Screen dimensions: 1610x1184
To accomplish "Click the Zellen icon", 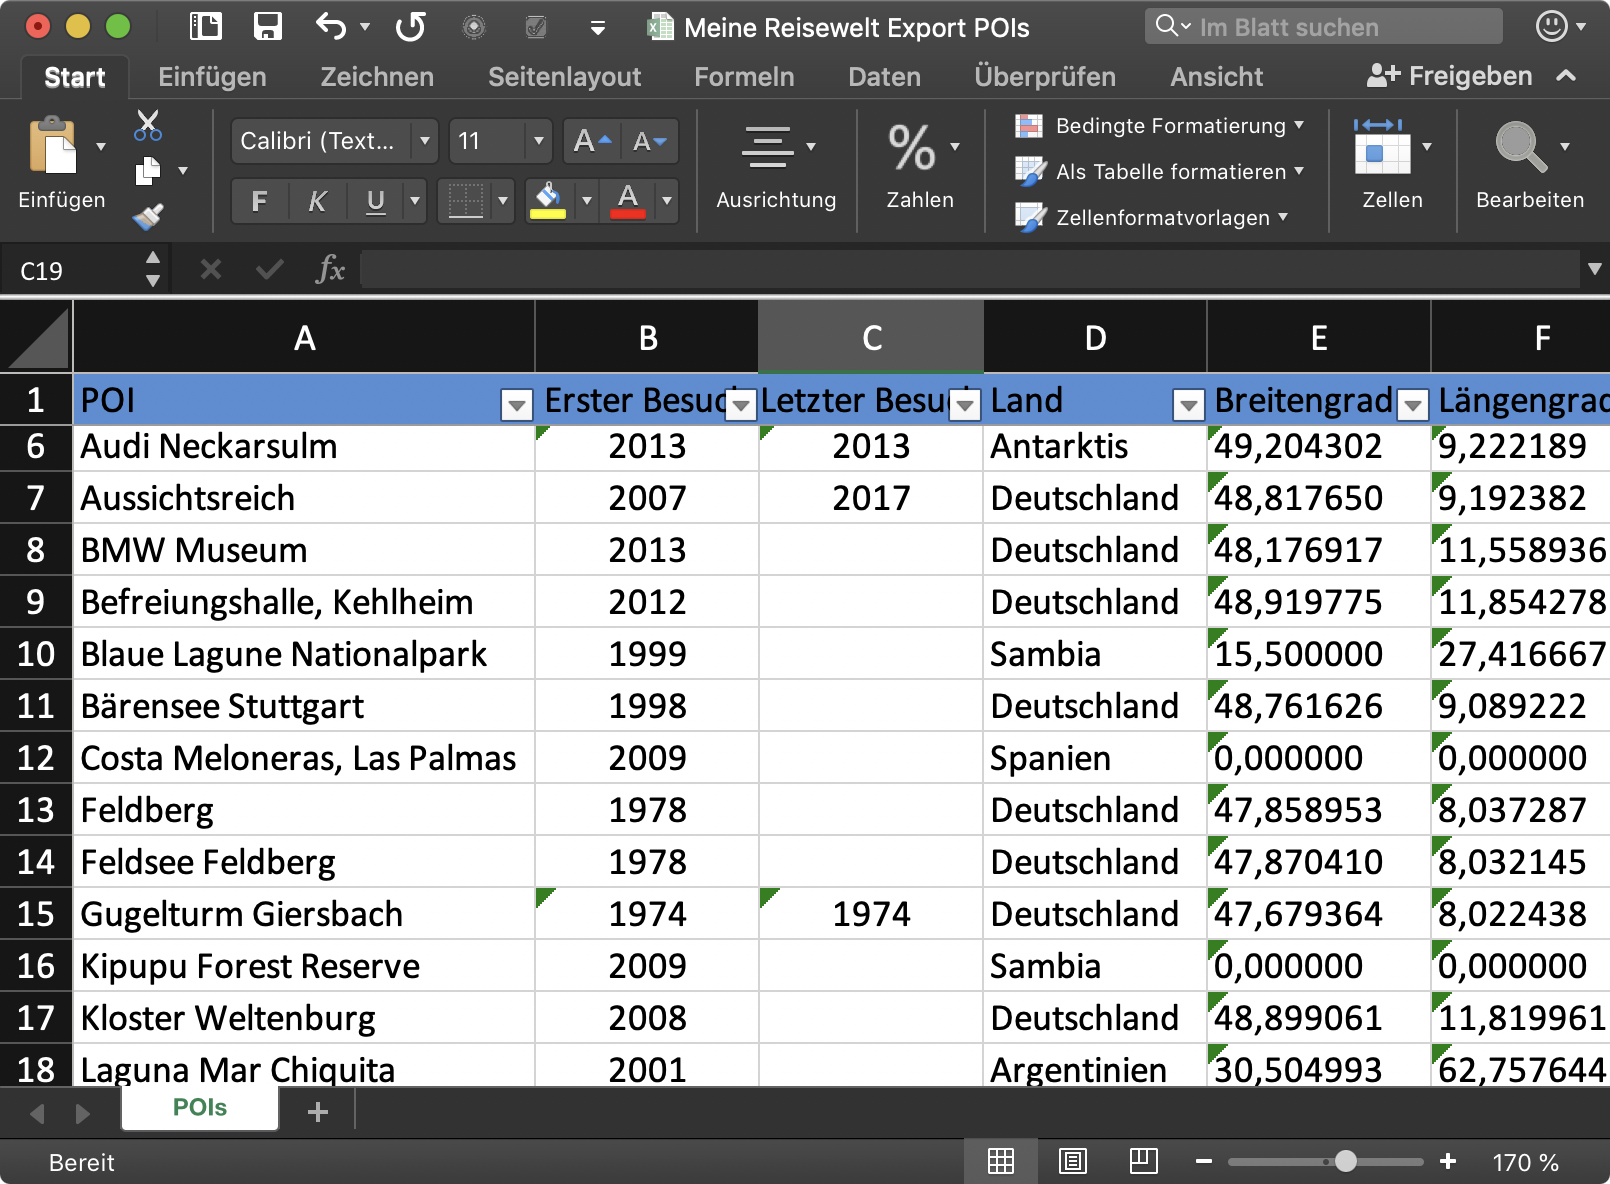I will pyautogui.click(x=1382, y=146).
